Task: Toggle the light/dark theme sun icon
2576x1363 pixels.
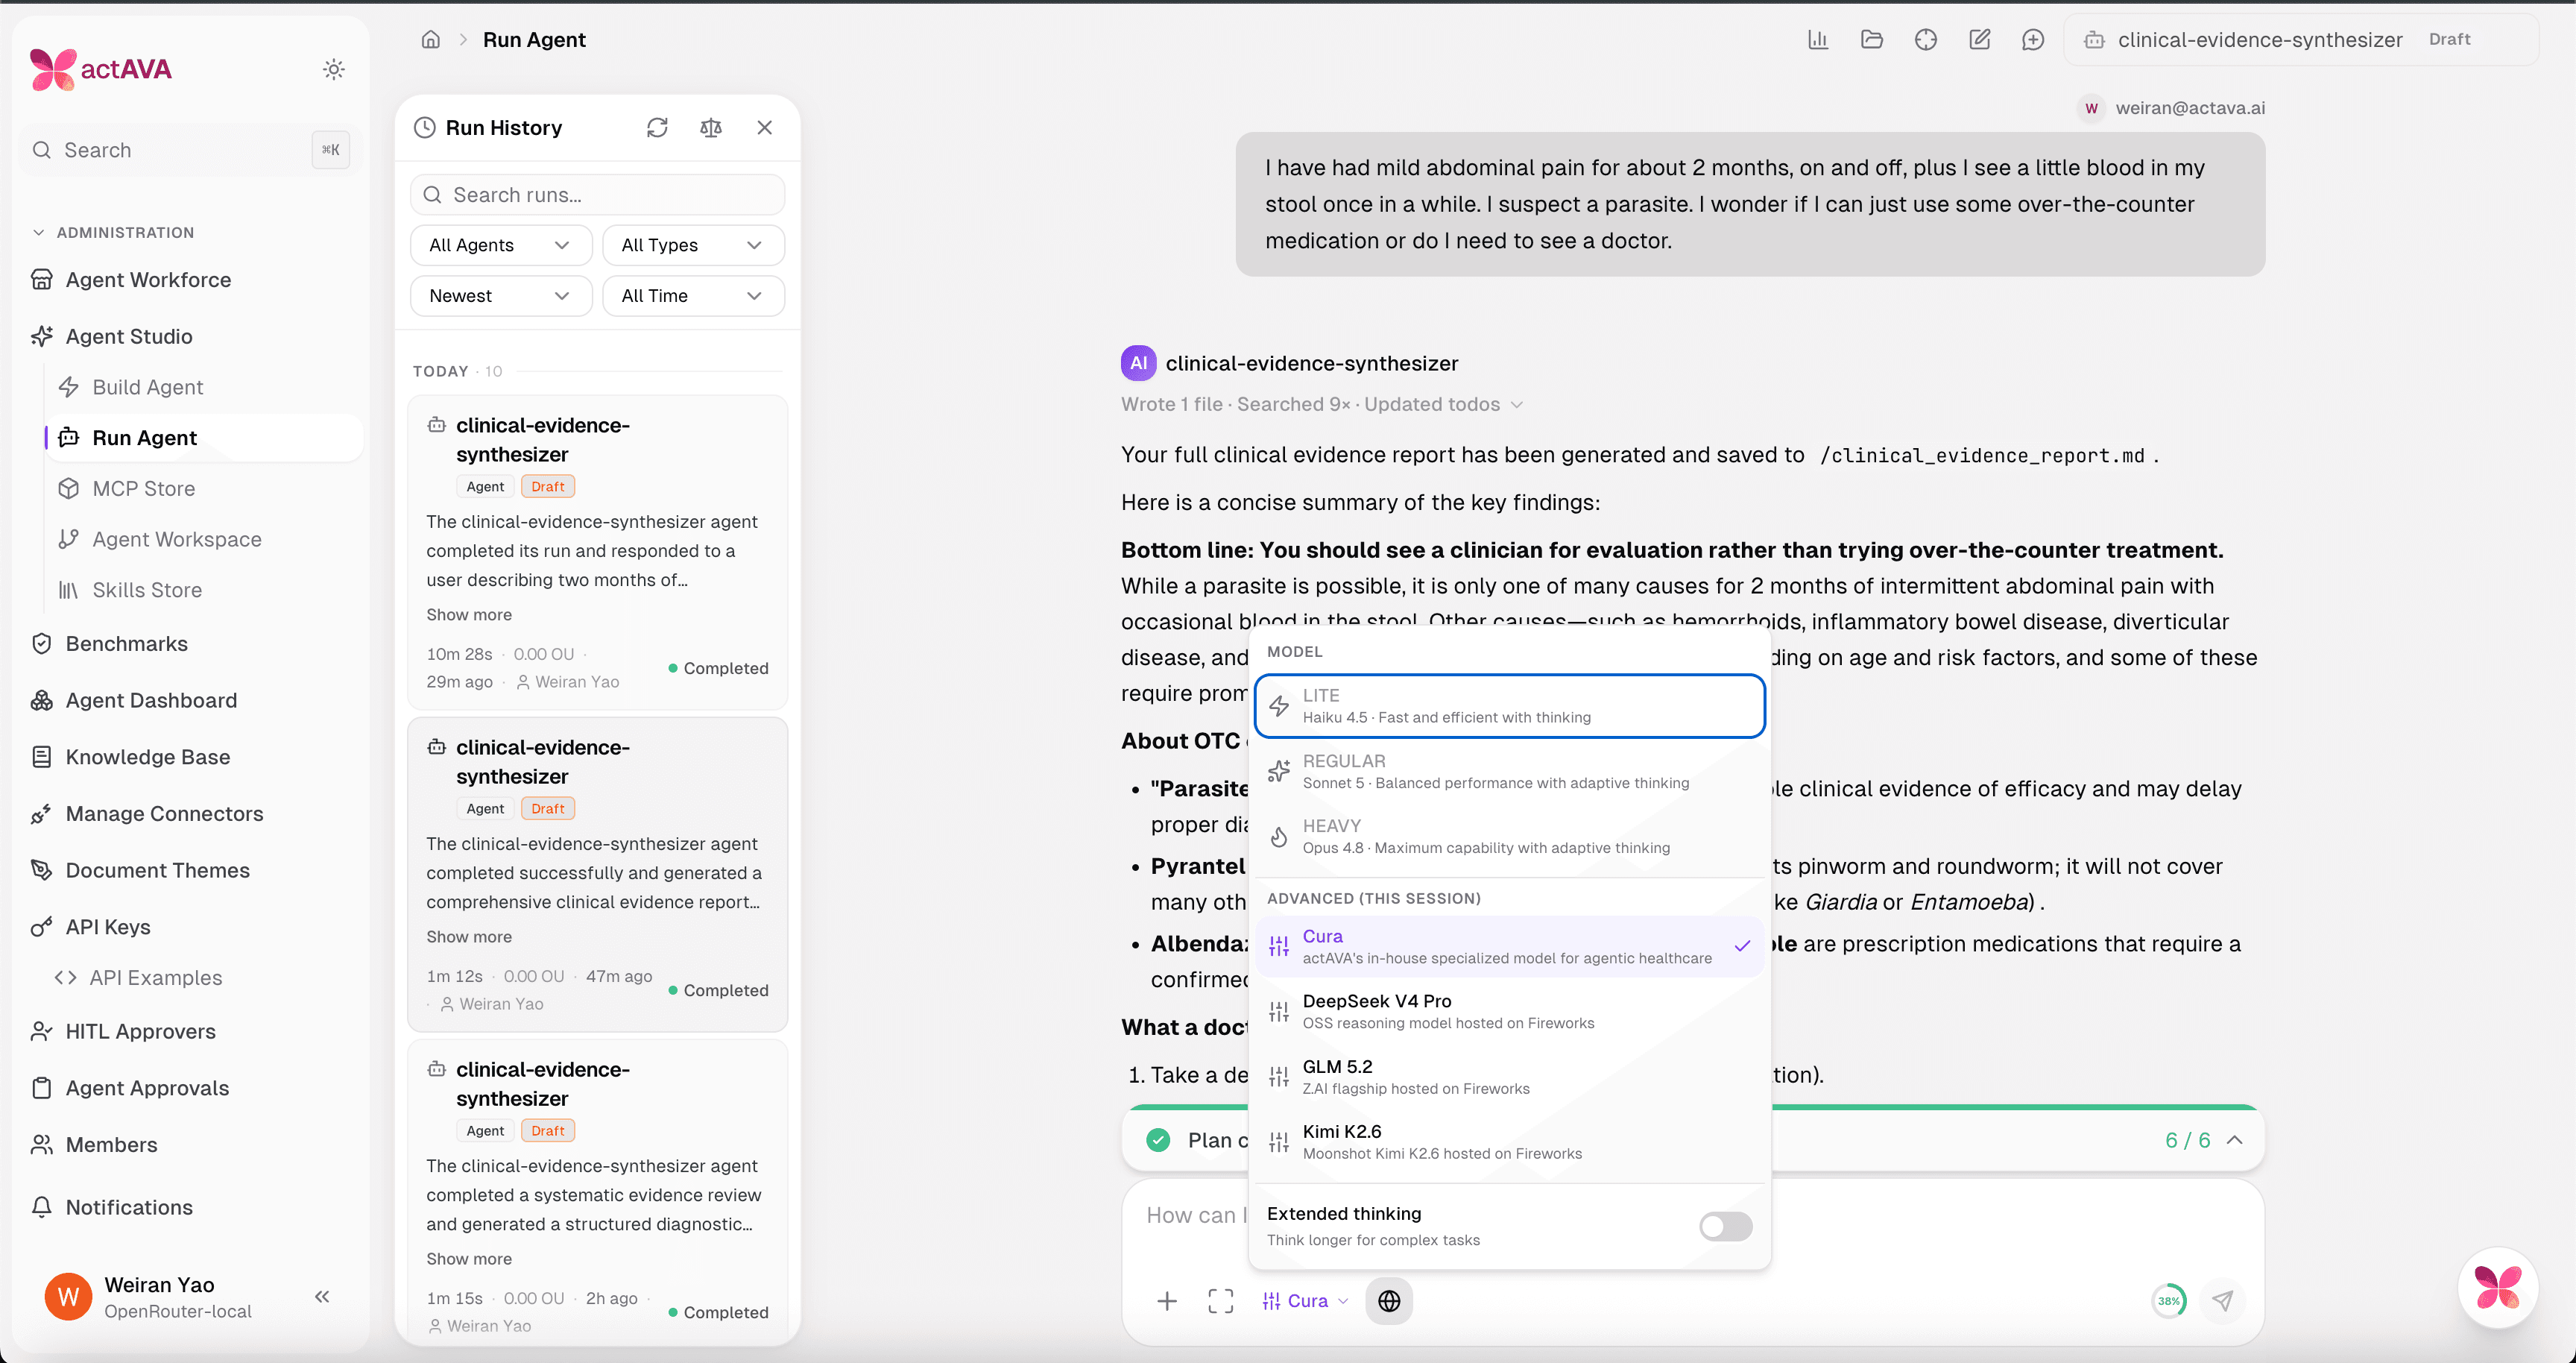Action: point(334,69)
